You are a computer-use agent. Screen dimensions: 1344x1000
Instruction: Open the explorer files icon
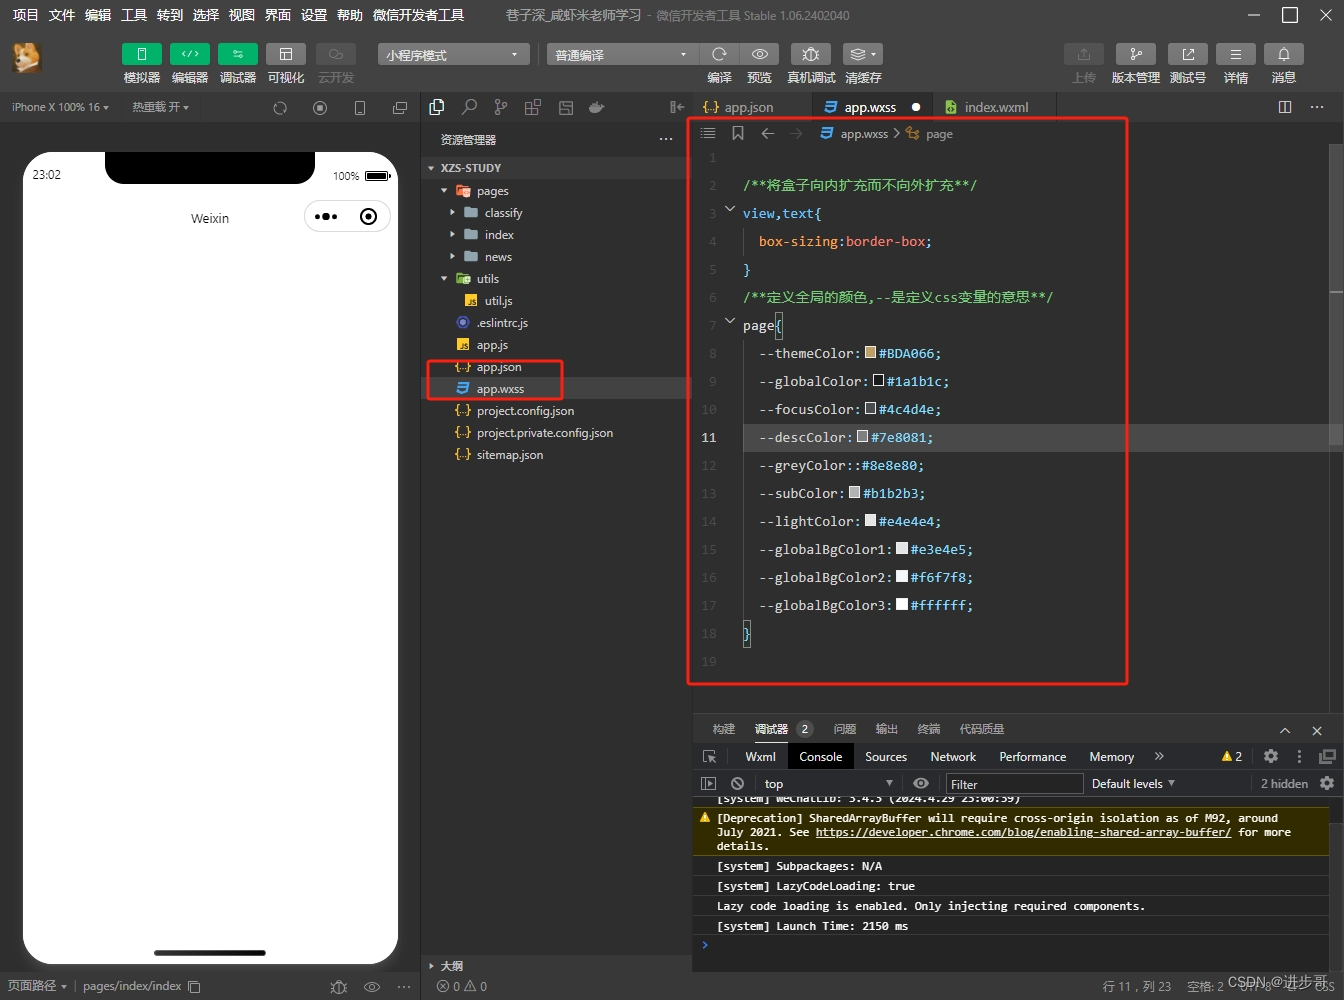pyautogui.click(x=437, y=107)
